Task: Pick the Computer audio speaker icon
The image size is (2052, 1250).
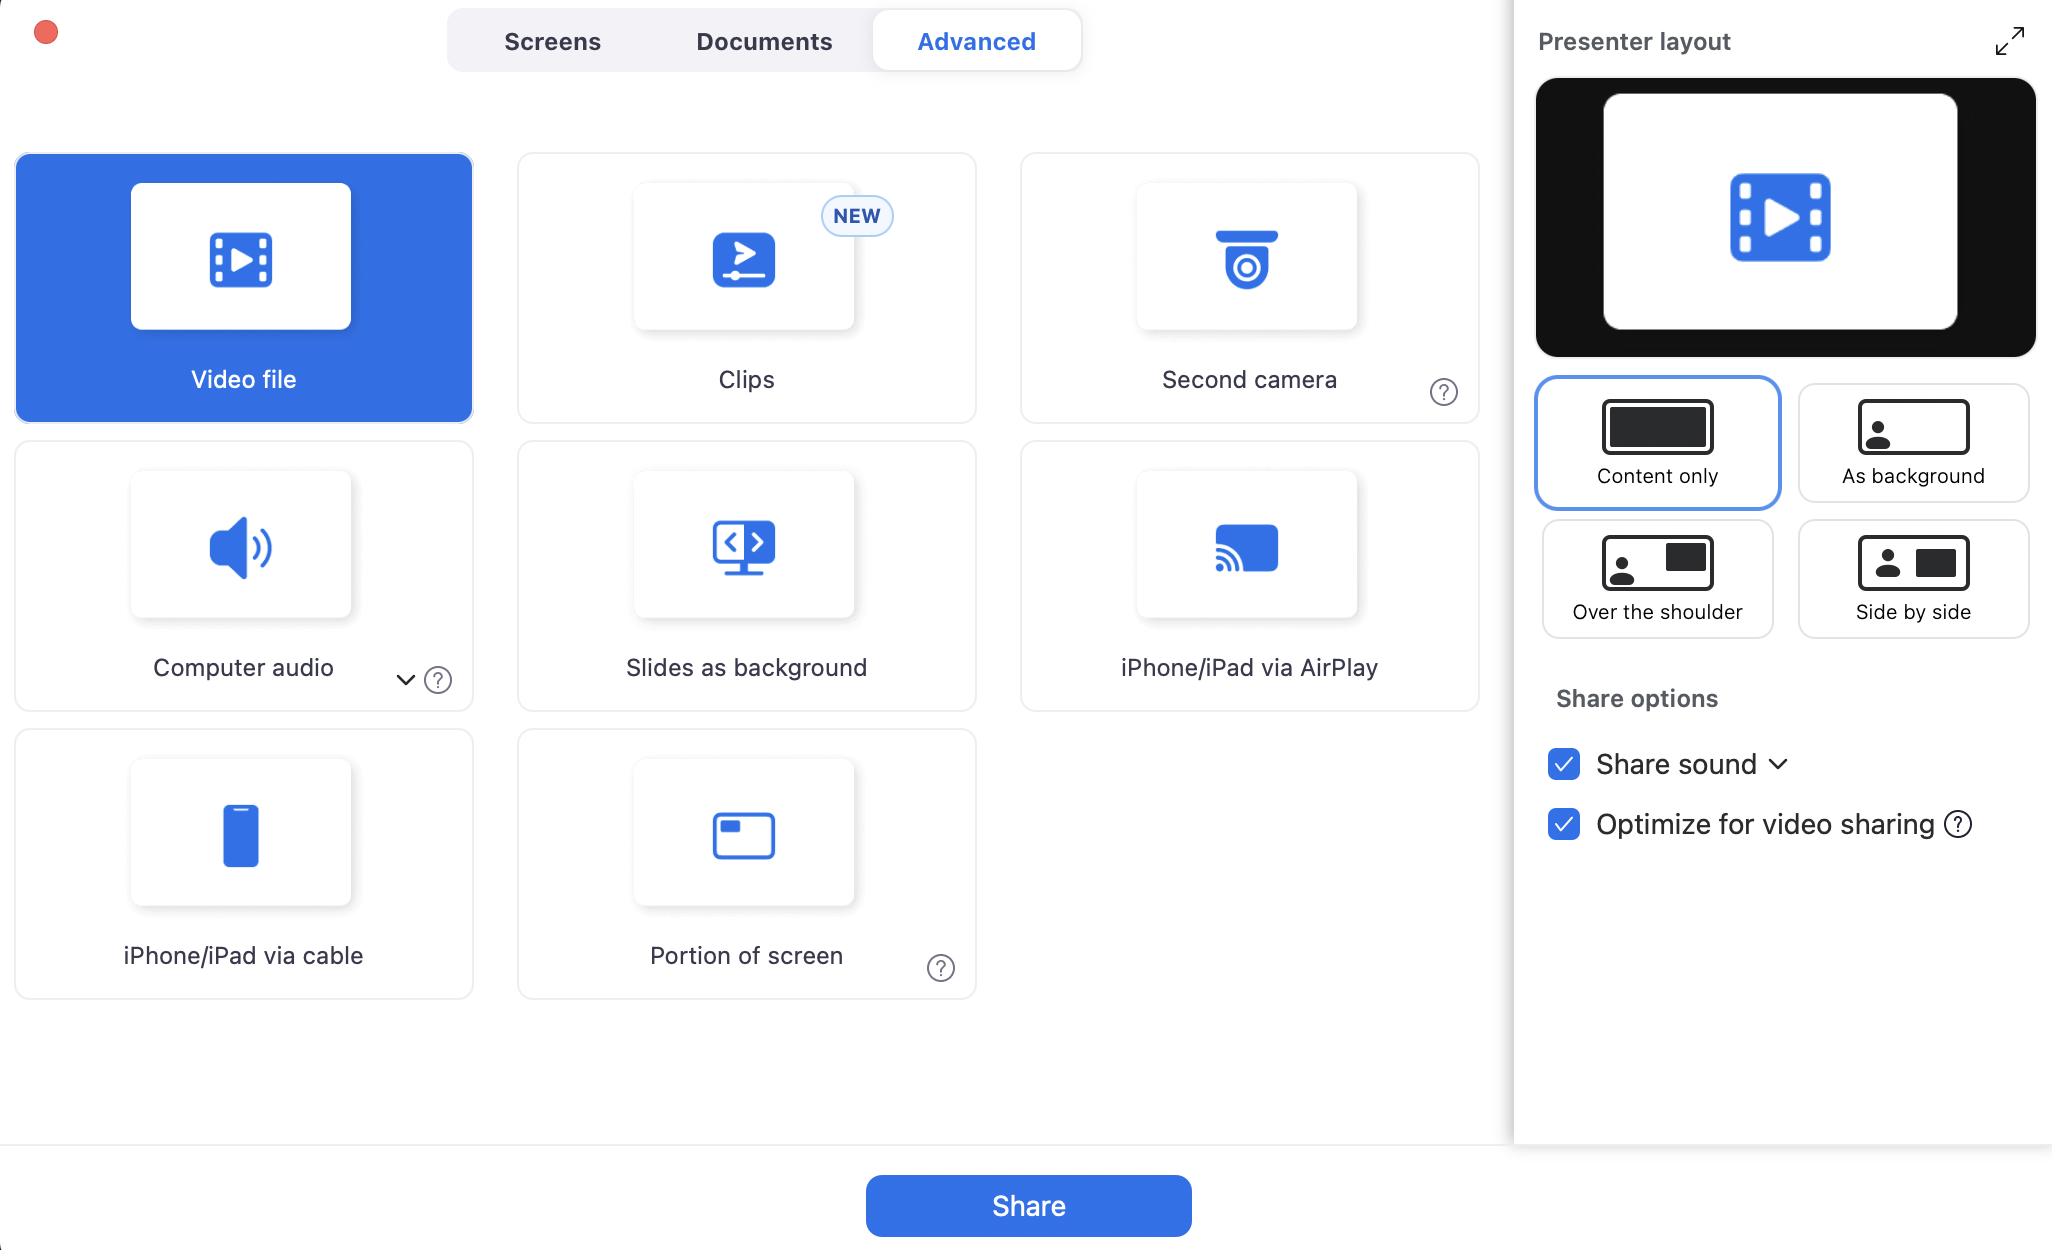Action: [241, 546]
